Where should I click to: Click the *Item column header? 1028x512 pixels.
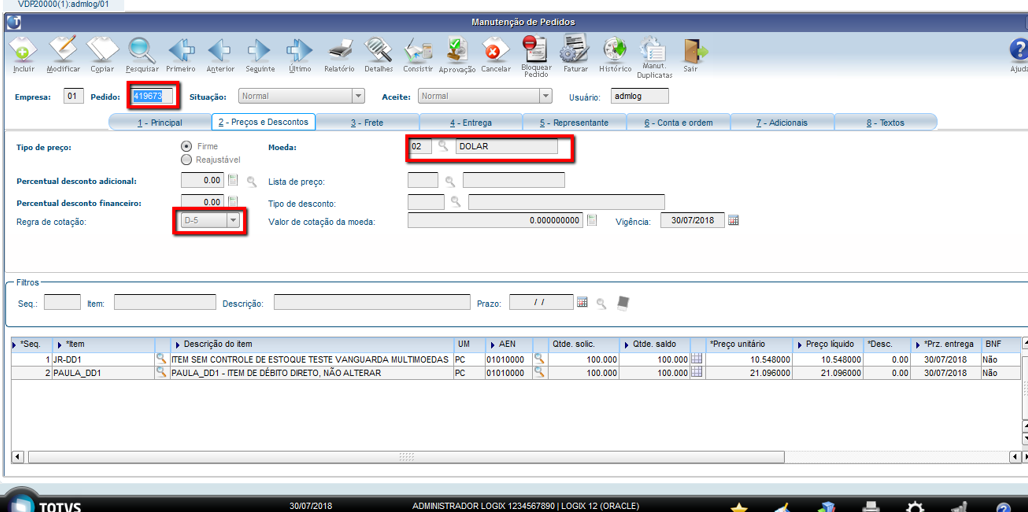(x=104, y=344)
